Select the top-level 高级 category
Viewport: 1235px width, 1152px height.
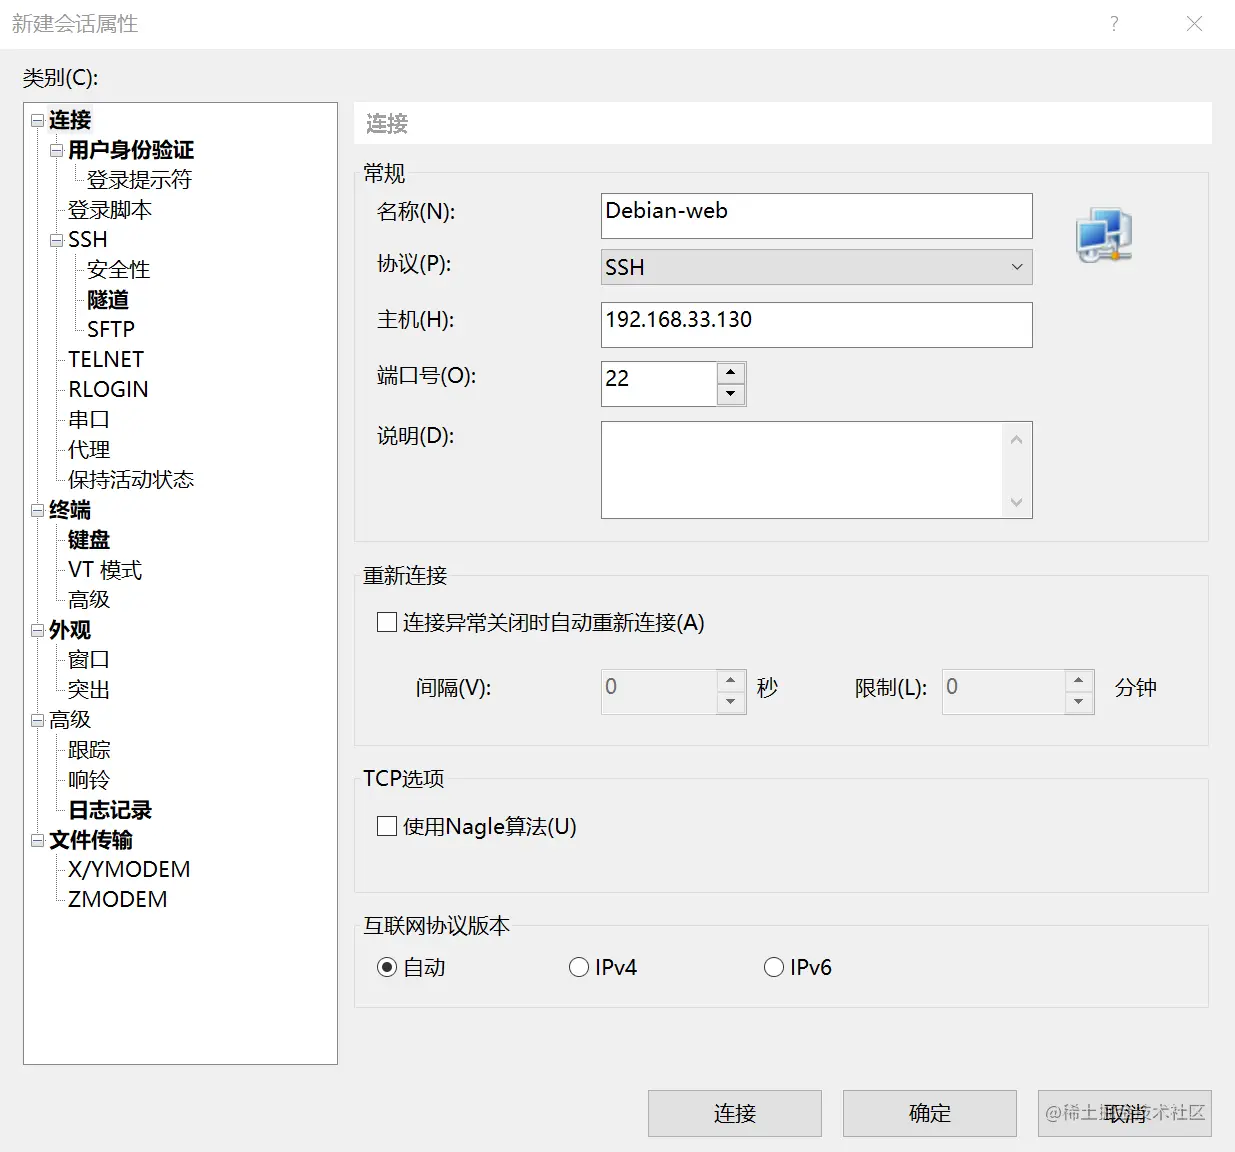pos(70,720)
